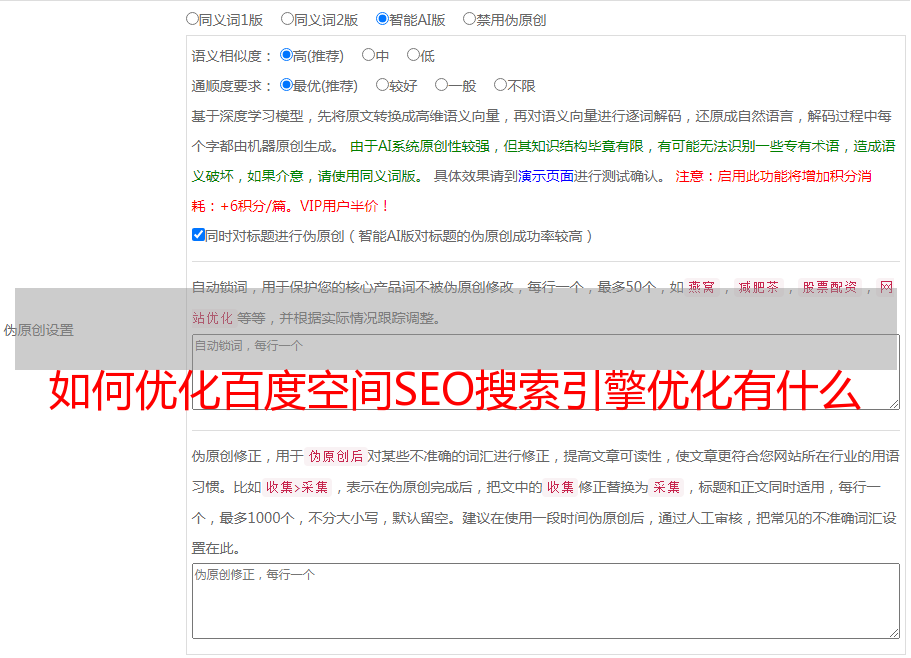Select the 同义词1版 radio option
Viewport: 911px width, 658px height.
click(192, 19)
